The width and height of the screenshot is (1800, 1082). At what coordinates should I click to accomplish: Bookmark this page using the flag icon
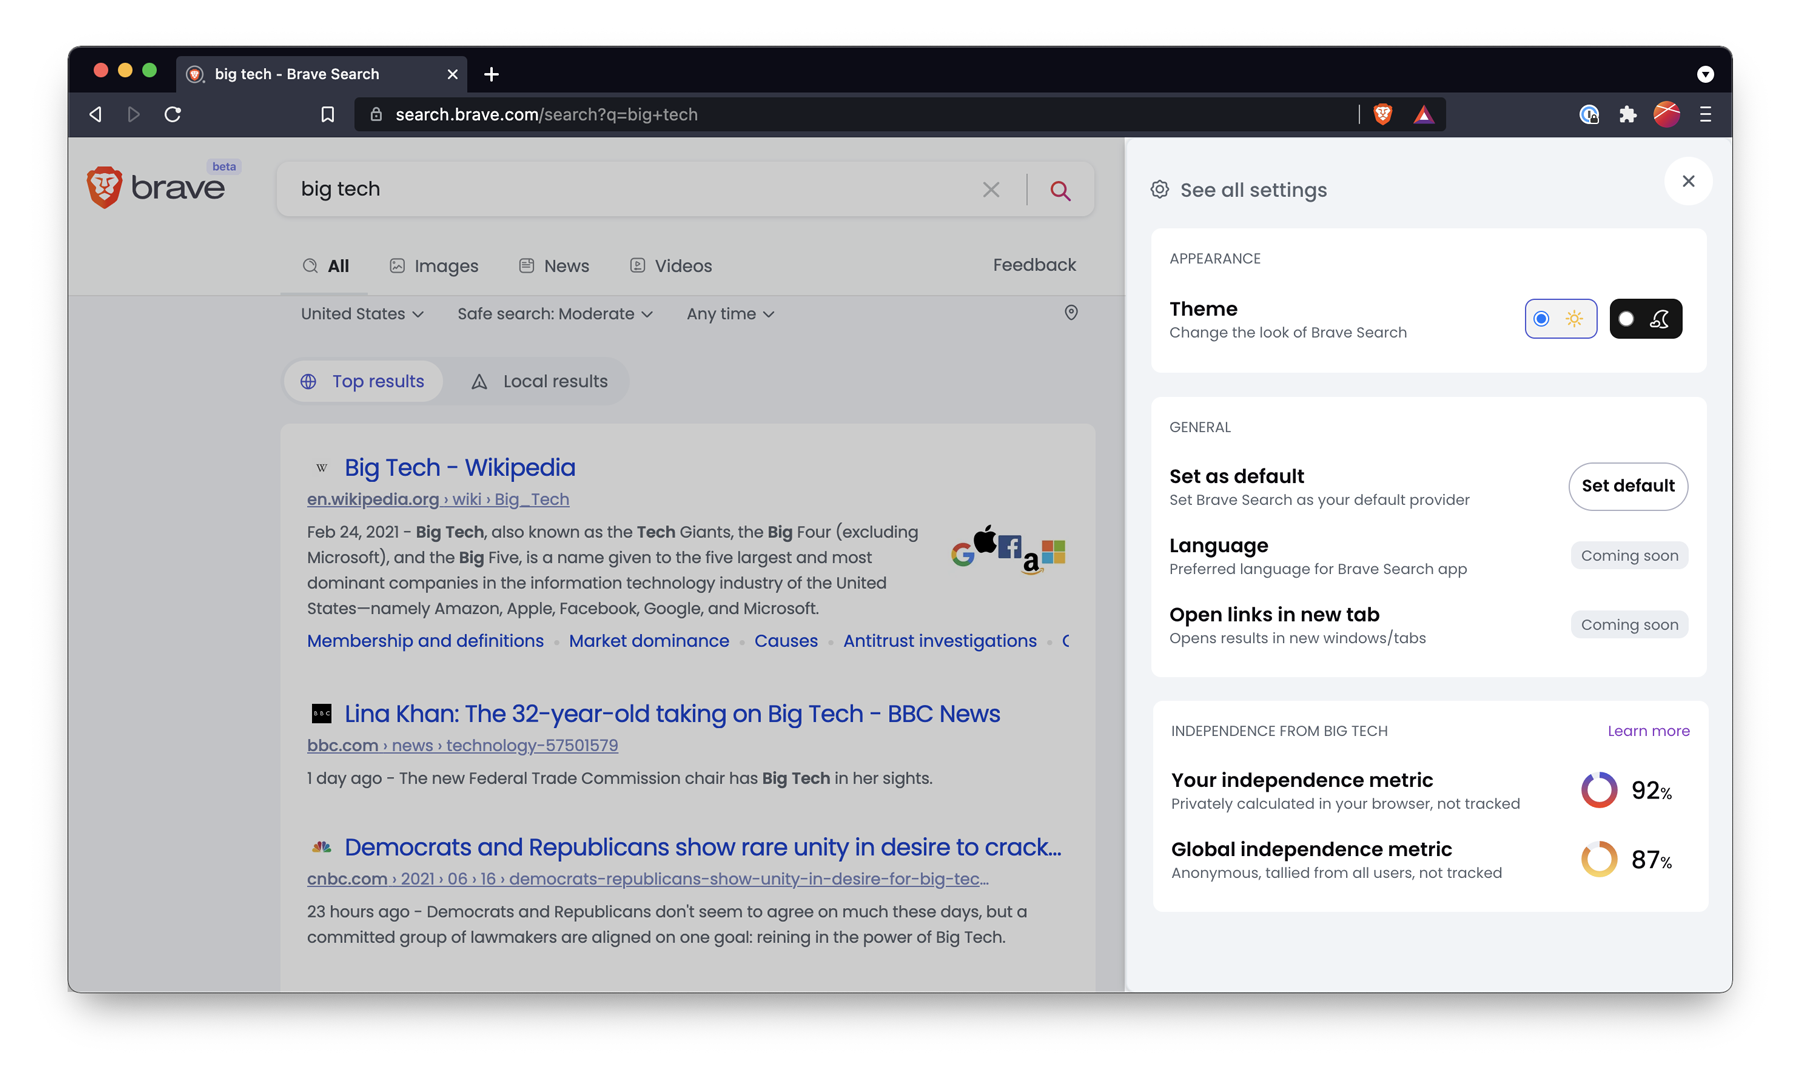(327, 114)
